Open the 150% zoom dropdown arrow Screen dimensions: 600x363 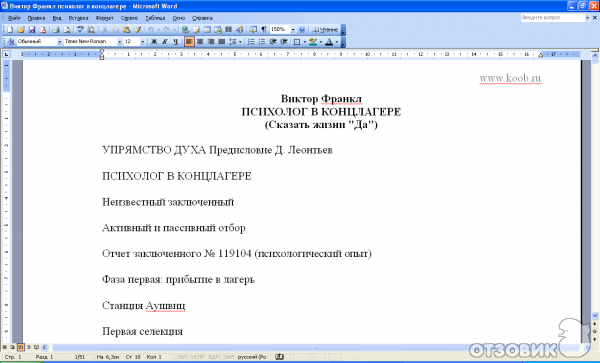pyautogui.click(x=293, y=29)
